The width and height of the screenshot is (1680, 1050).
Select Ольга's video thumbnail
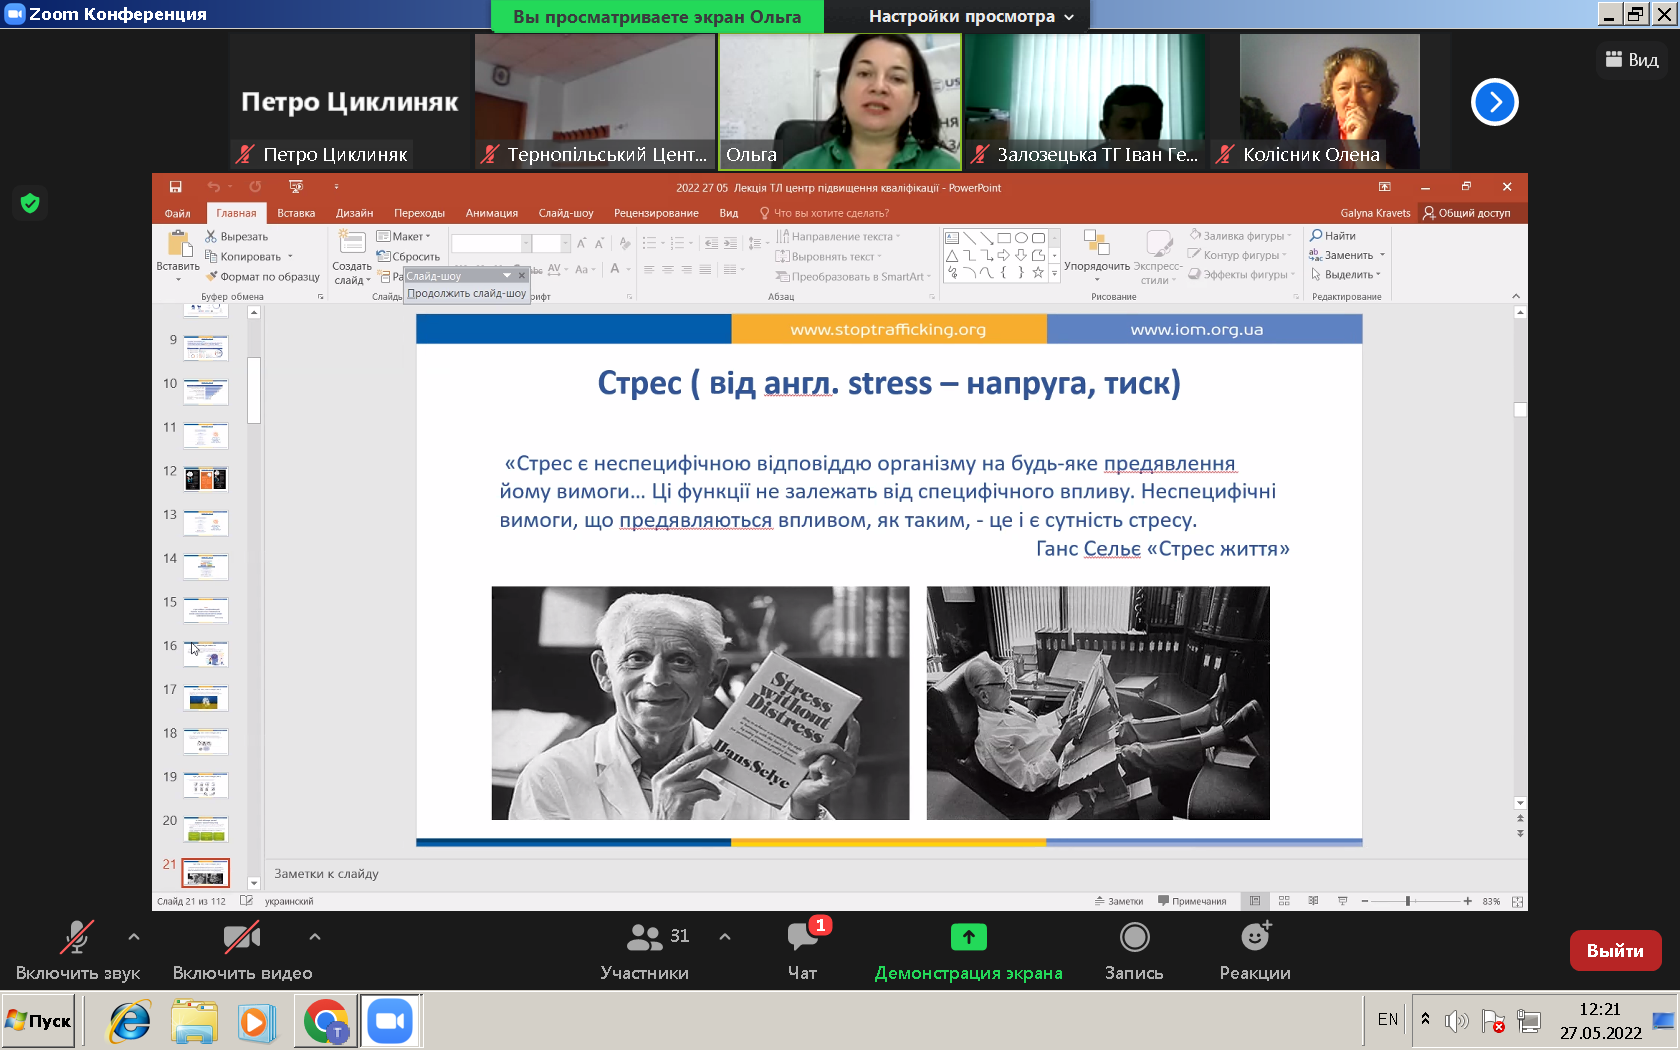[840, 101]
